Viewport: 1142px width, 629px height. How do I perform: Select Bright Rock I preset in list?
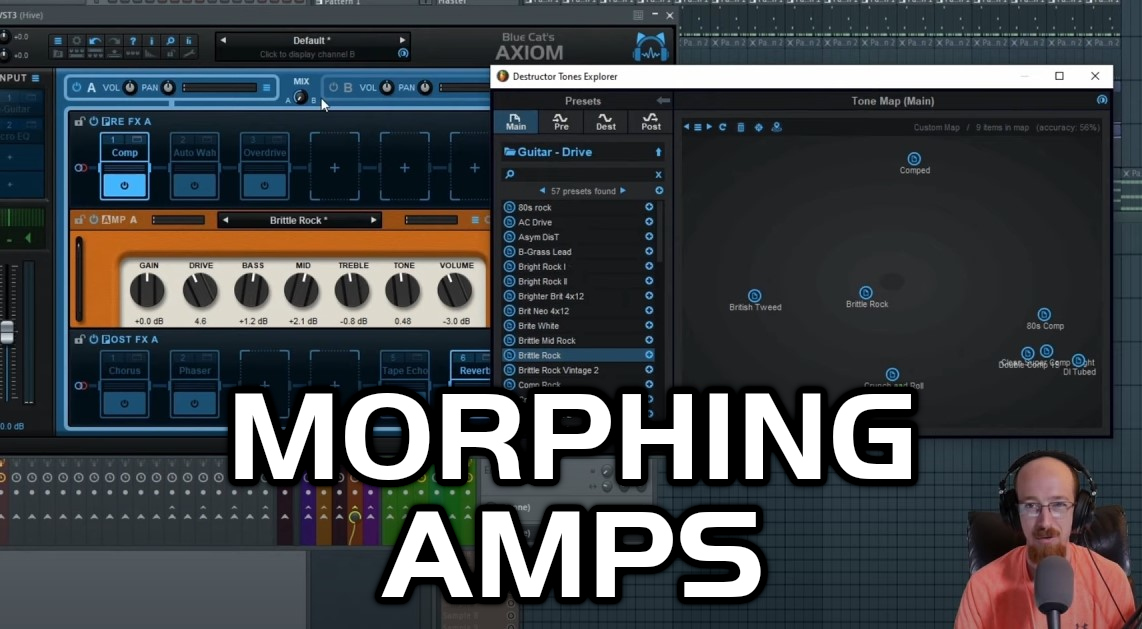pos(578,266)
